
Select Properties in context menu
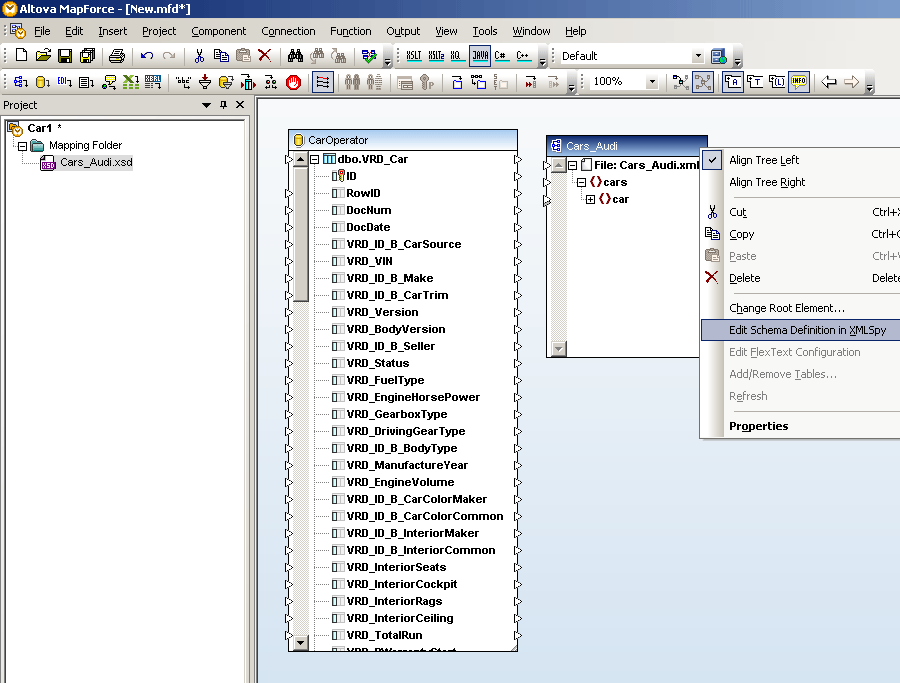pyautogui.click(x=800, y=426)
